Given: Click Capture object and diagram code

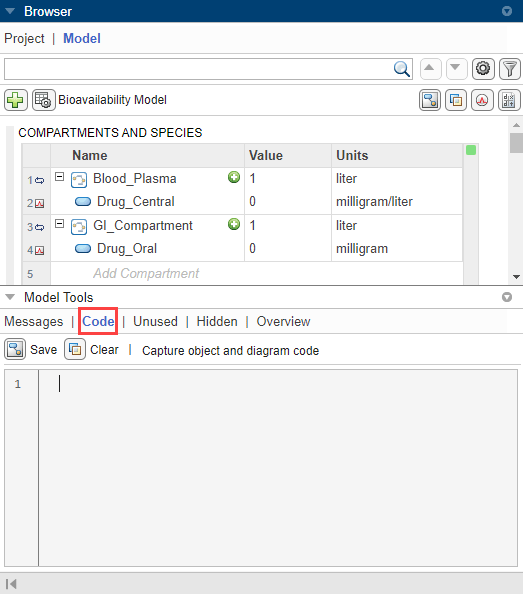Looking at the screenshot, I should click(230, 350).
